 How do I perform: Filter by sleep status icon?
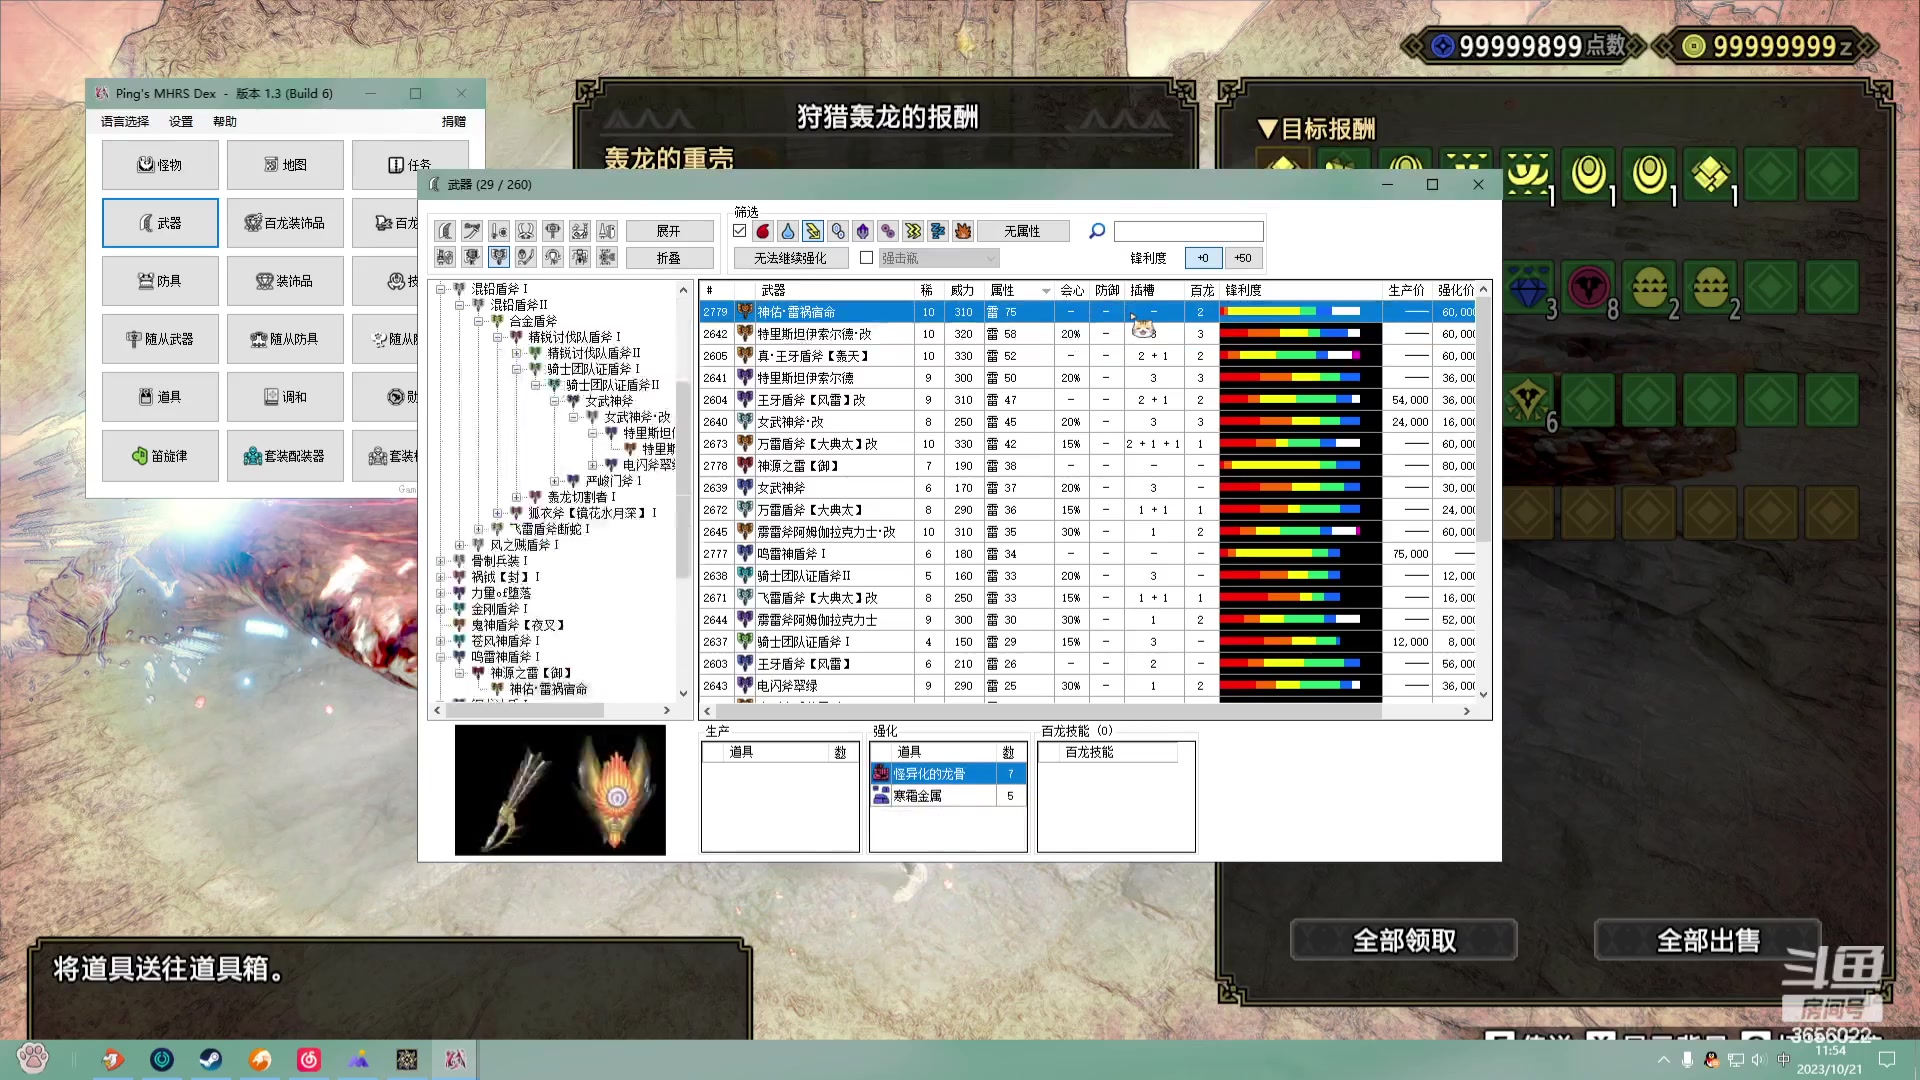(938, 231)
